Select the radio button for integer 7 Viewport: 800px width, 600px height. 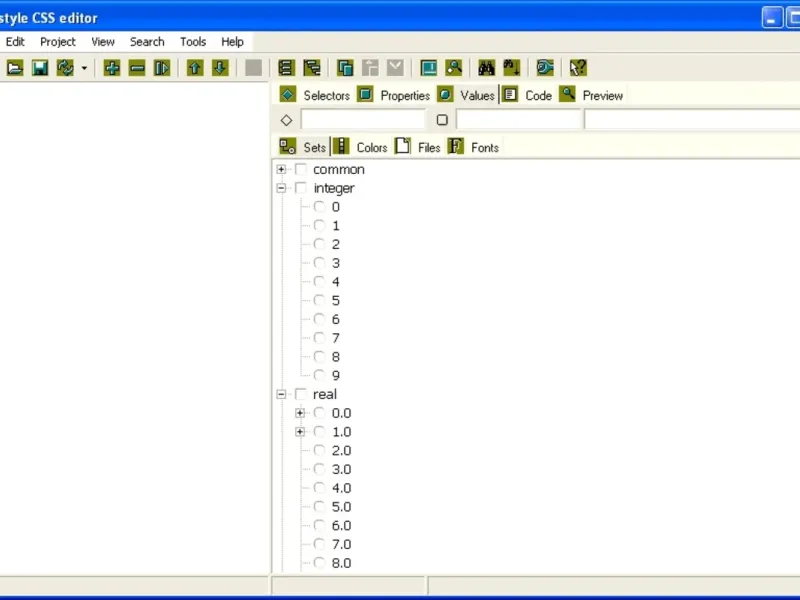click(319, 338)
